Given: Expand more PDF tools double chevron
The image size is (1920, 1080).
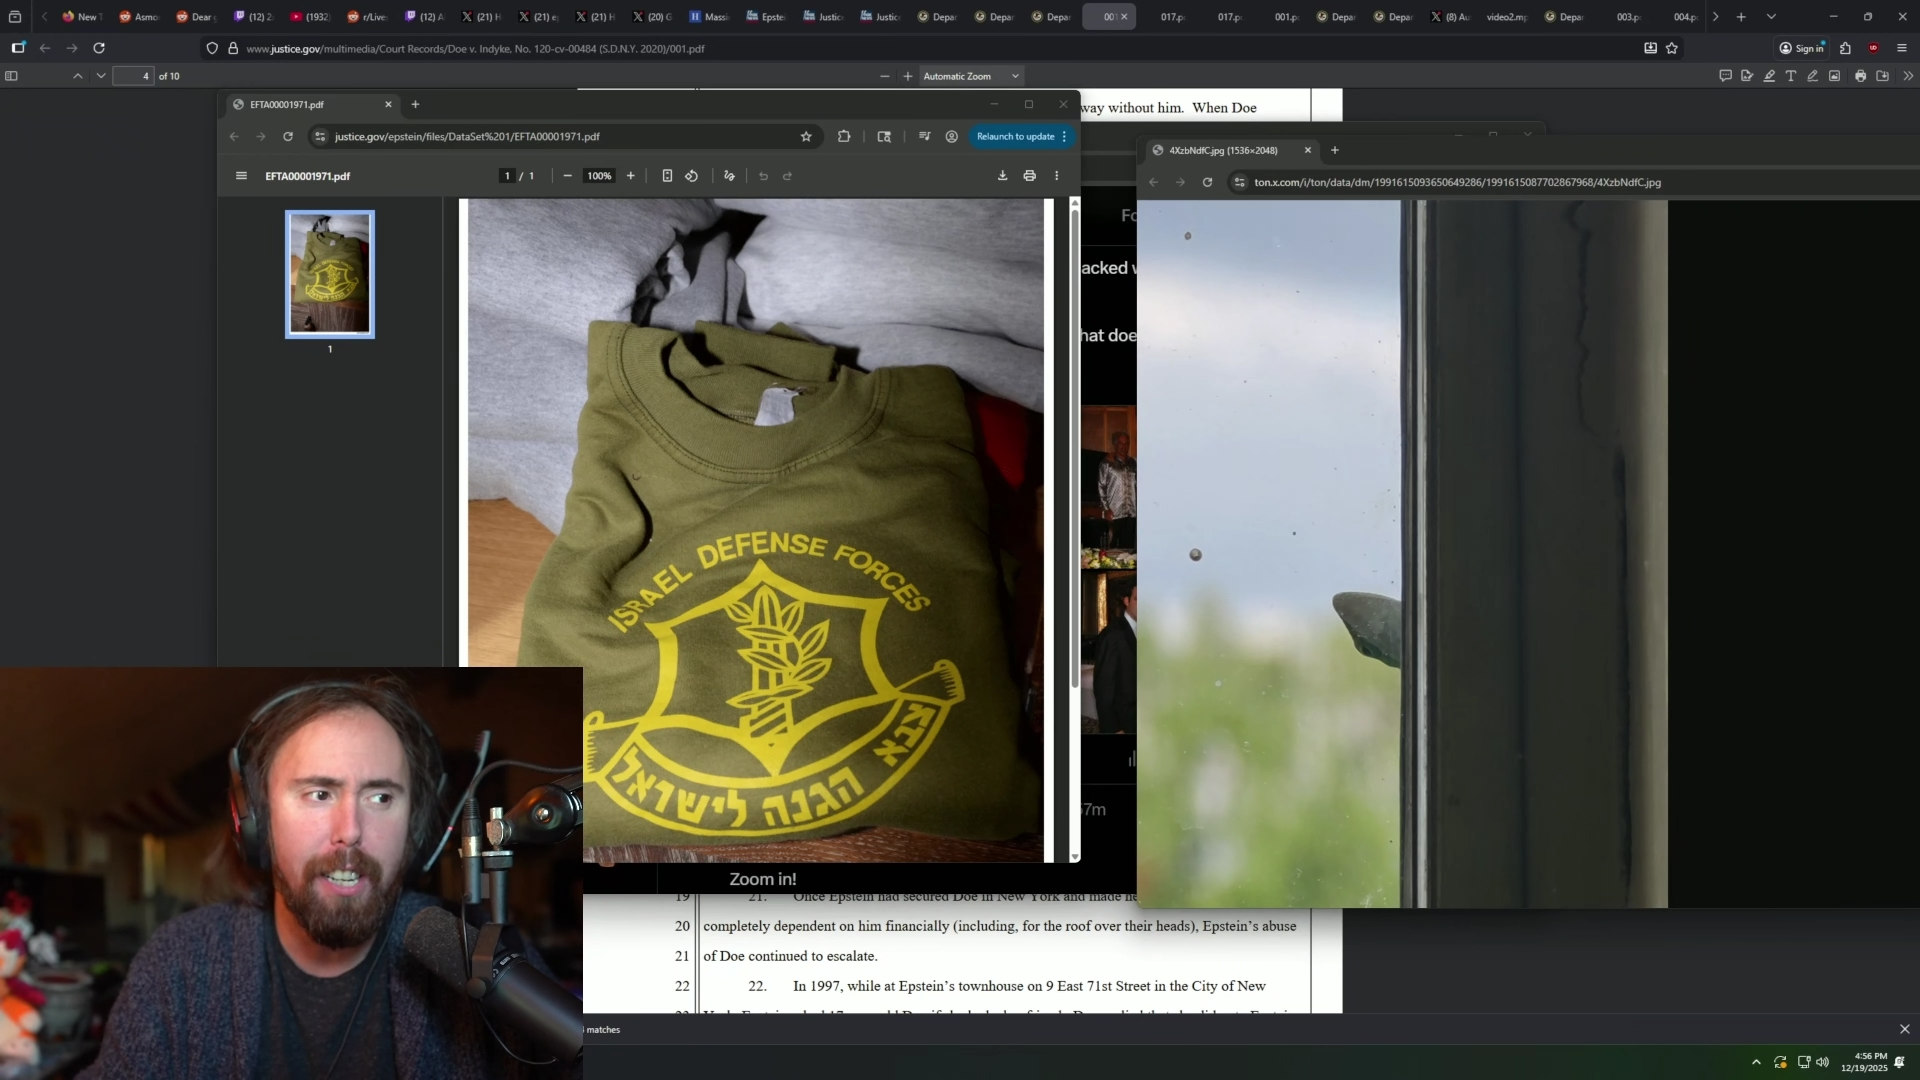Looking at the screenshot, I should point(1907,76).
